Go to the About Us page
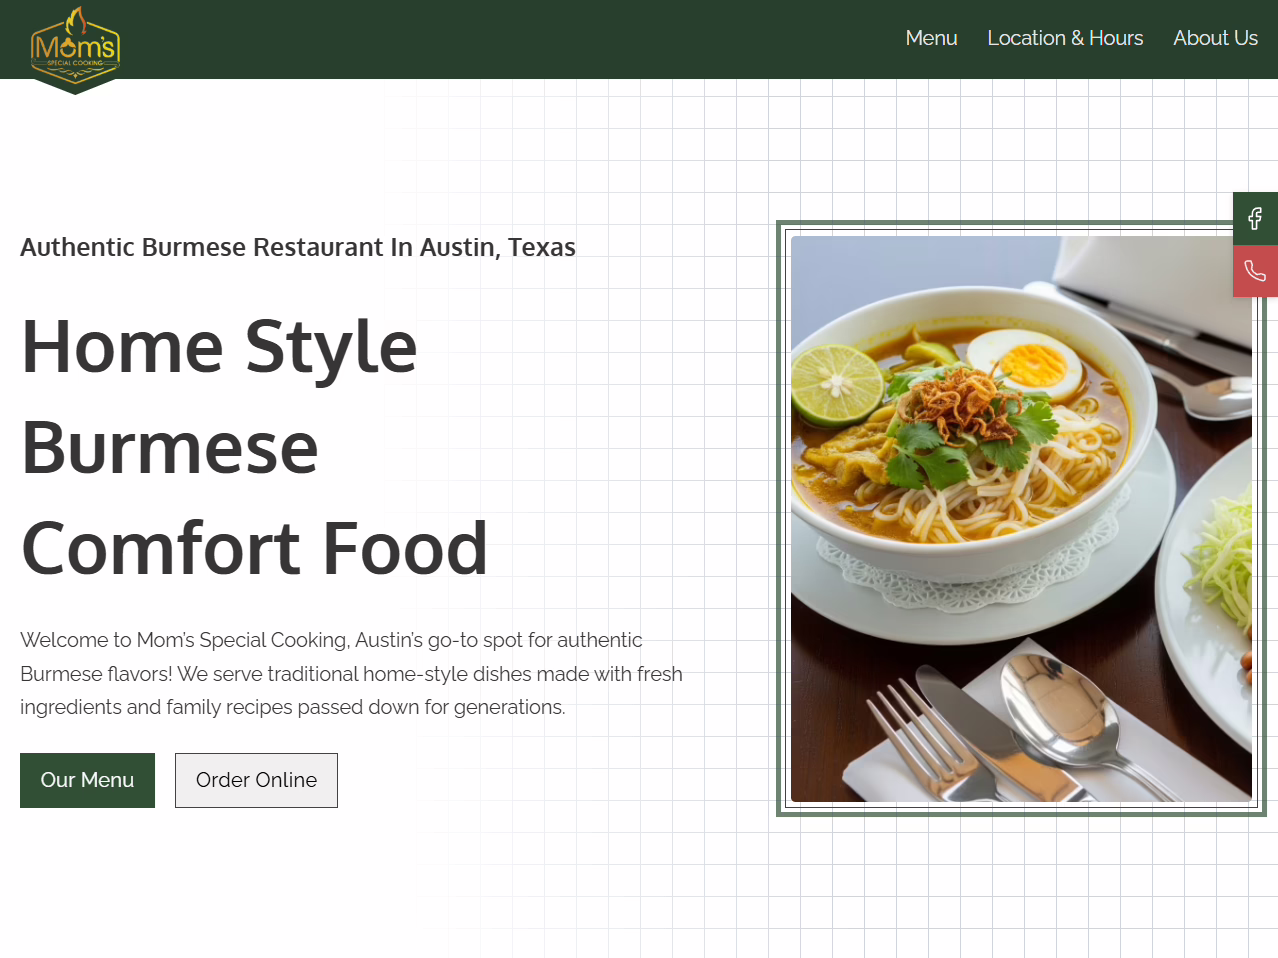The image size is (1278, 958). point(1215,39)
